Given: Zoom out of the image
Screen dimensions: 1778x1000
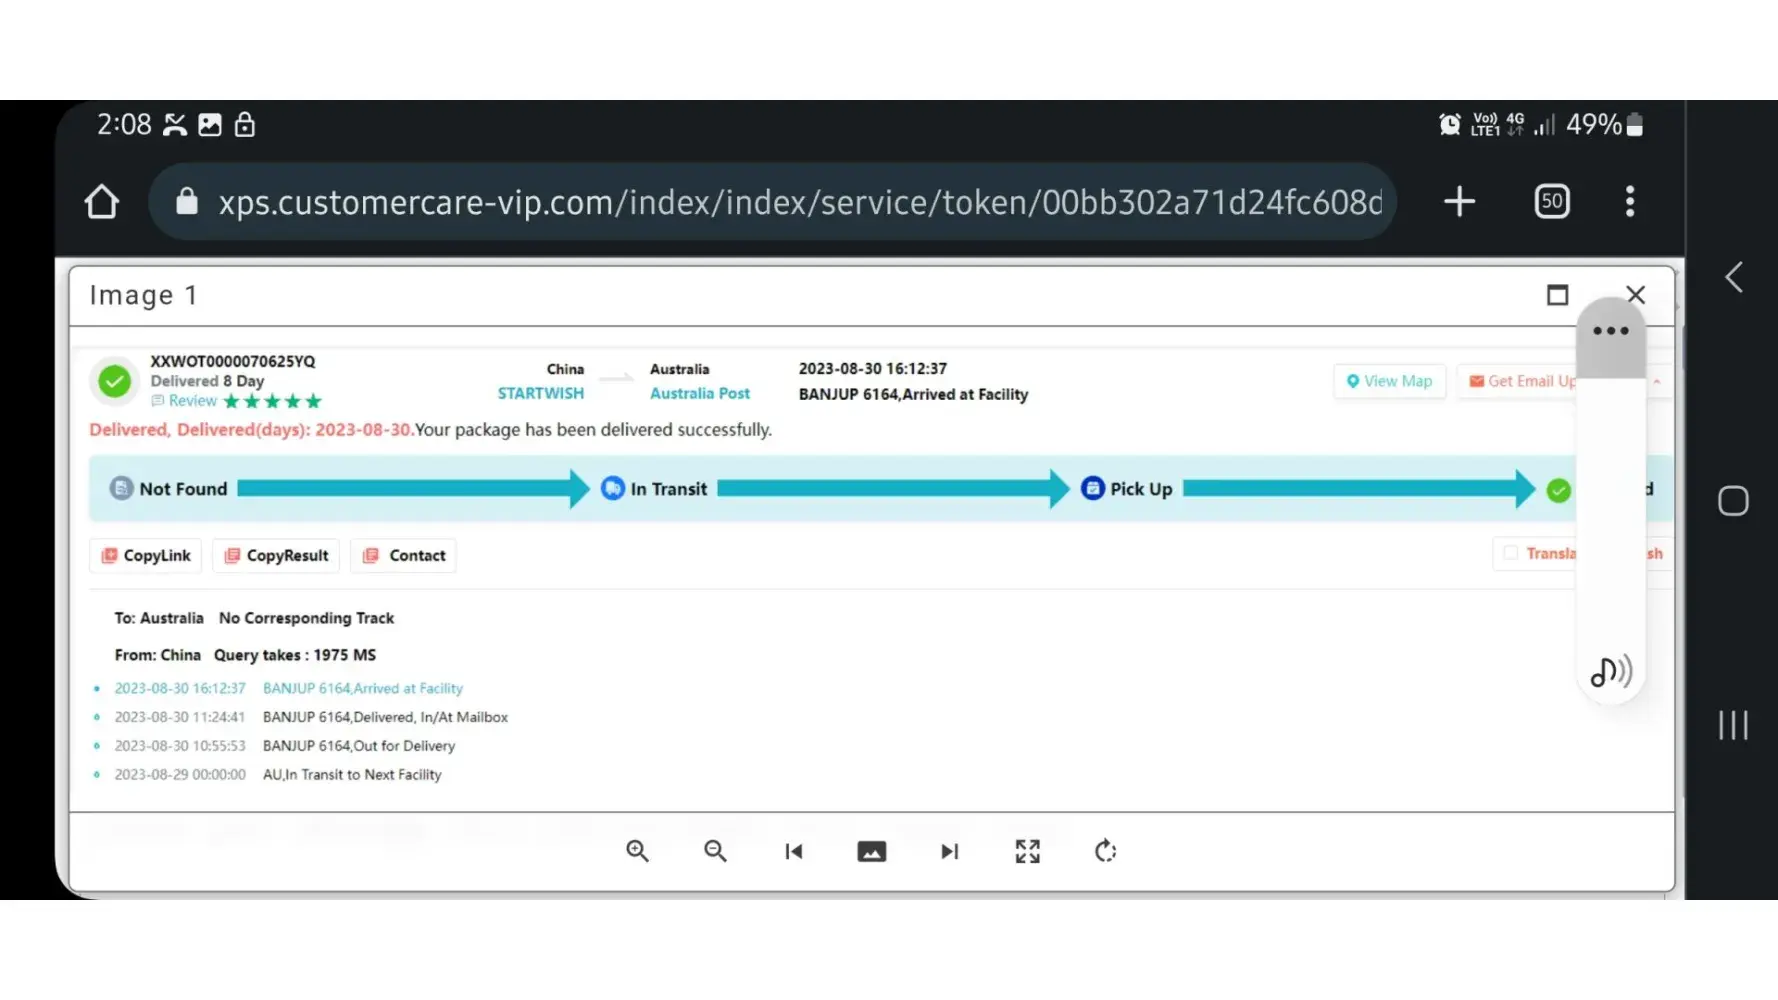Looking at the screenshot, I should 715,851.
